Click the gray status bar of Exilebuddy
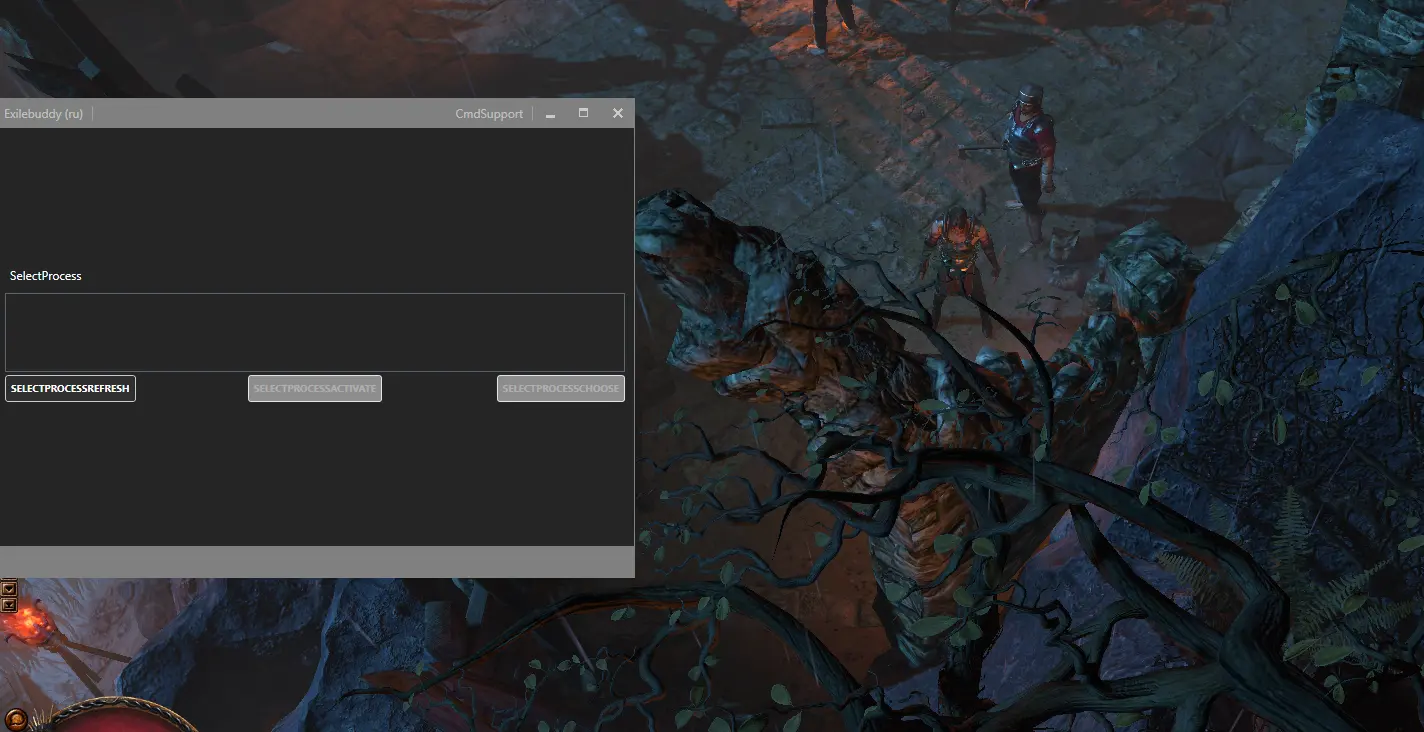 click(x=316, y=561)
